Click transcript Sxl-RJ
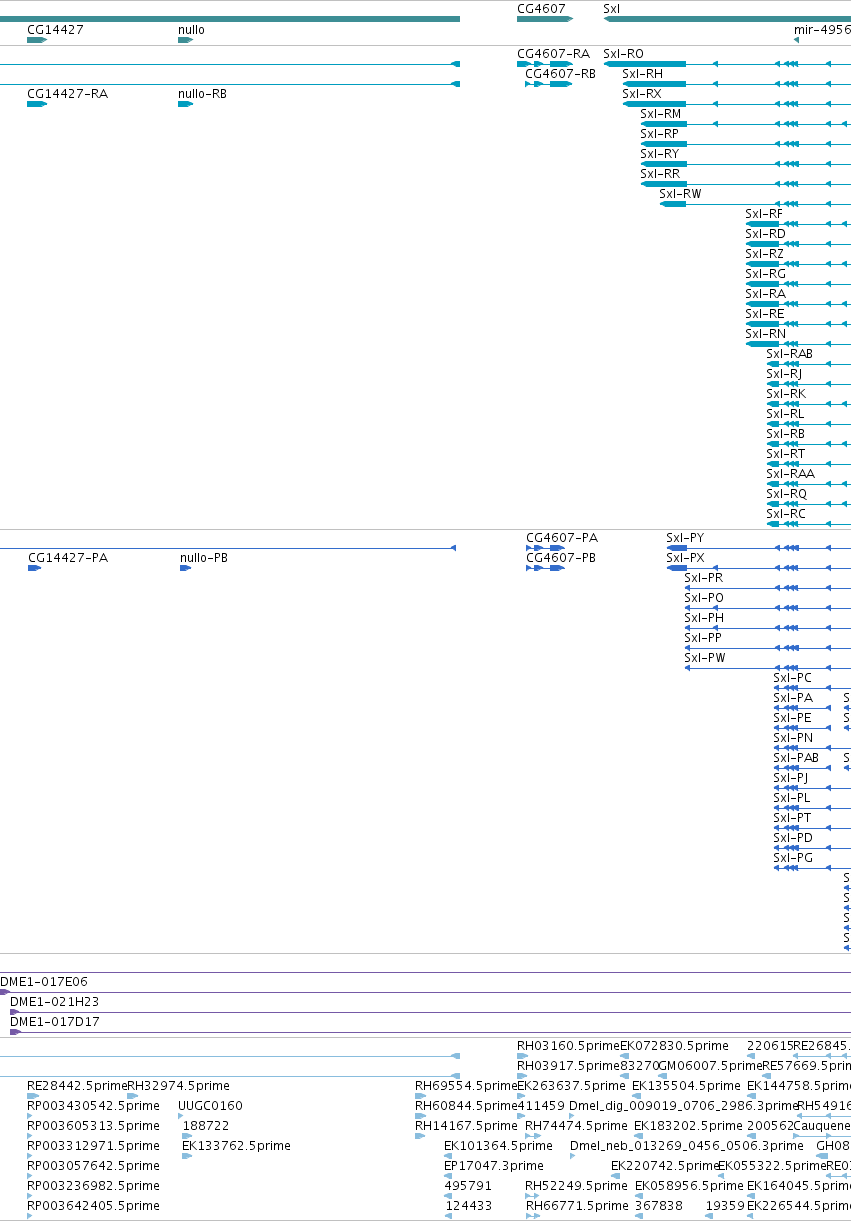The image size is (851, 1221). (x=784, y=373)
